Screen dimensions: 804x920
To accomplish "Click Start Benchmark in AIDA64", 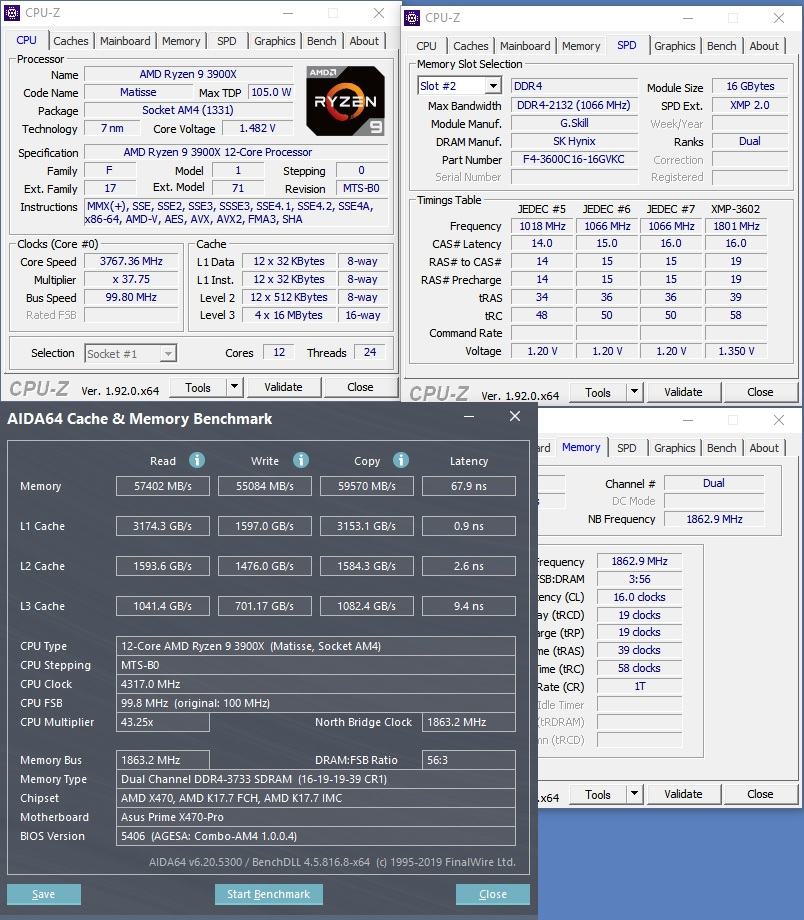I will pyautogui.click(x=269, y=894).
